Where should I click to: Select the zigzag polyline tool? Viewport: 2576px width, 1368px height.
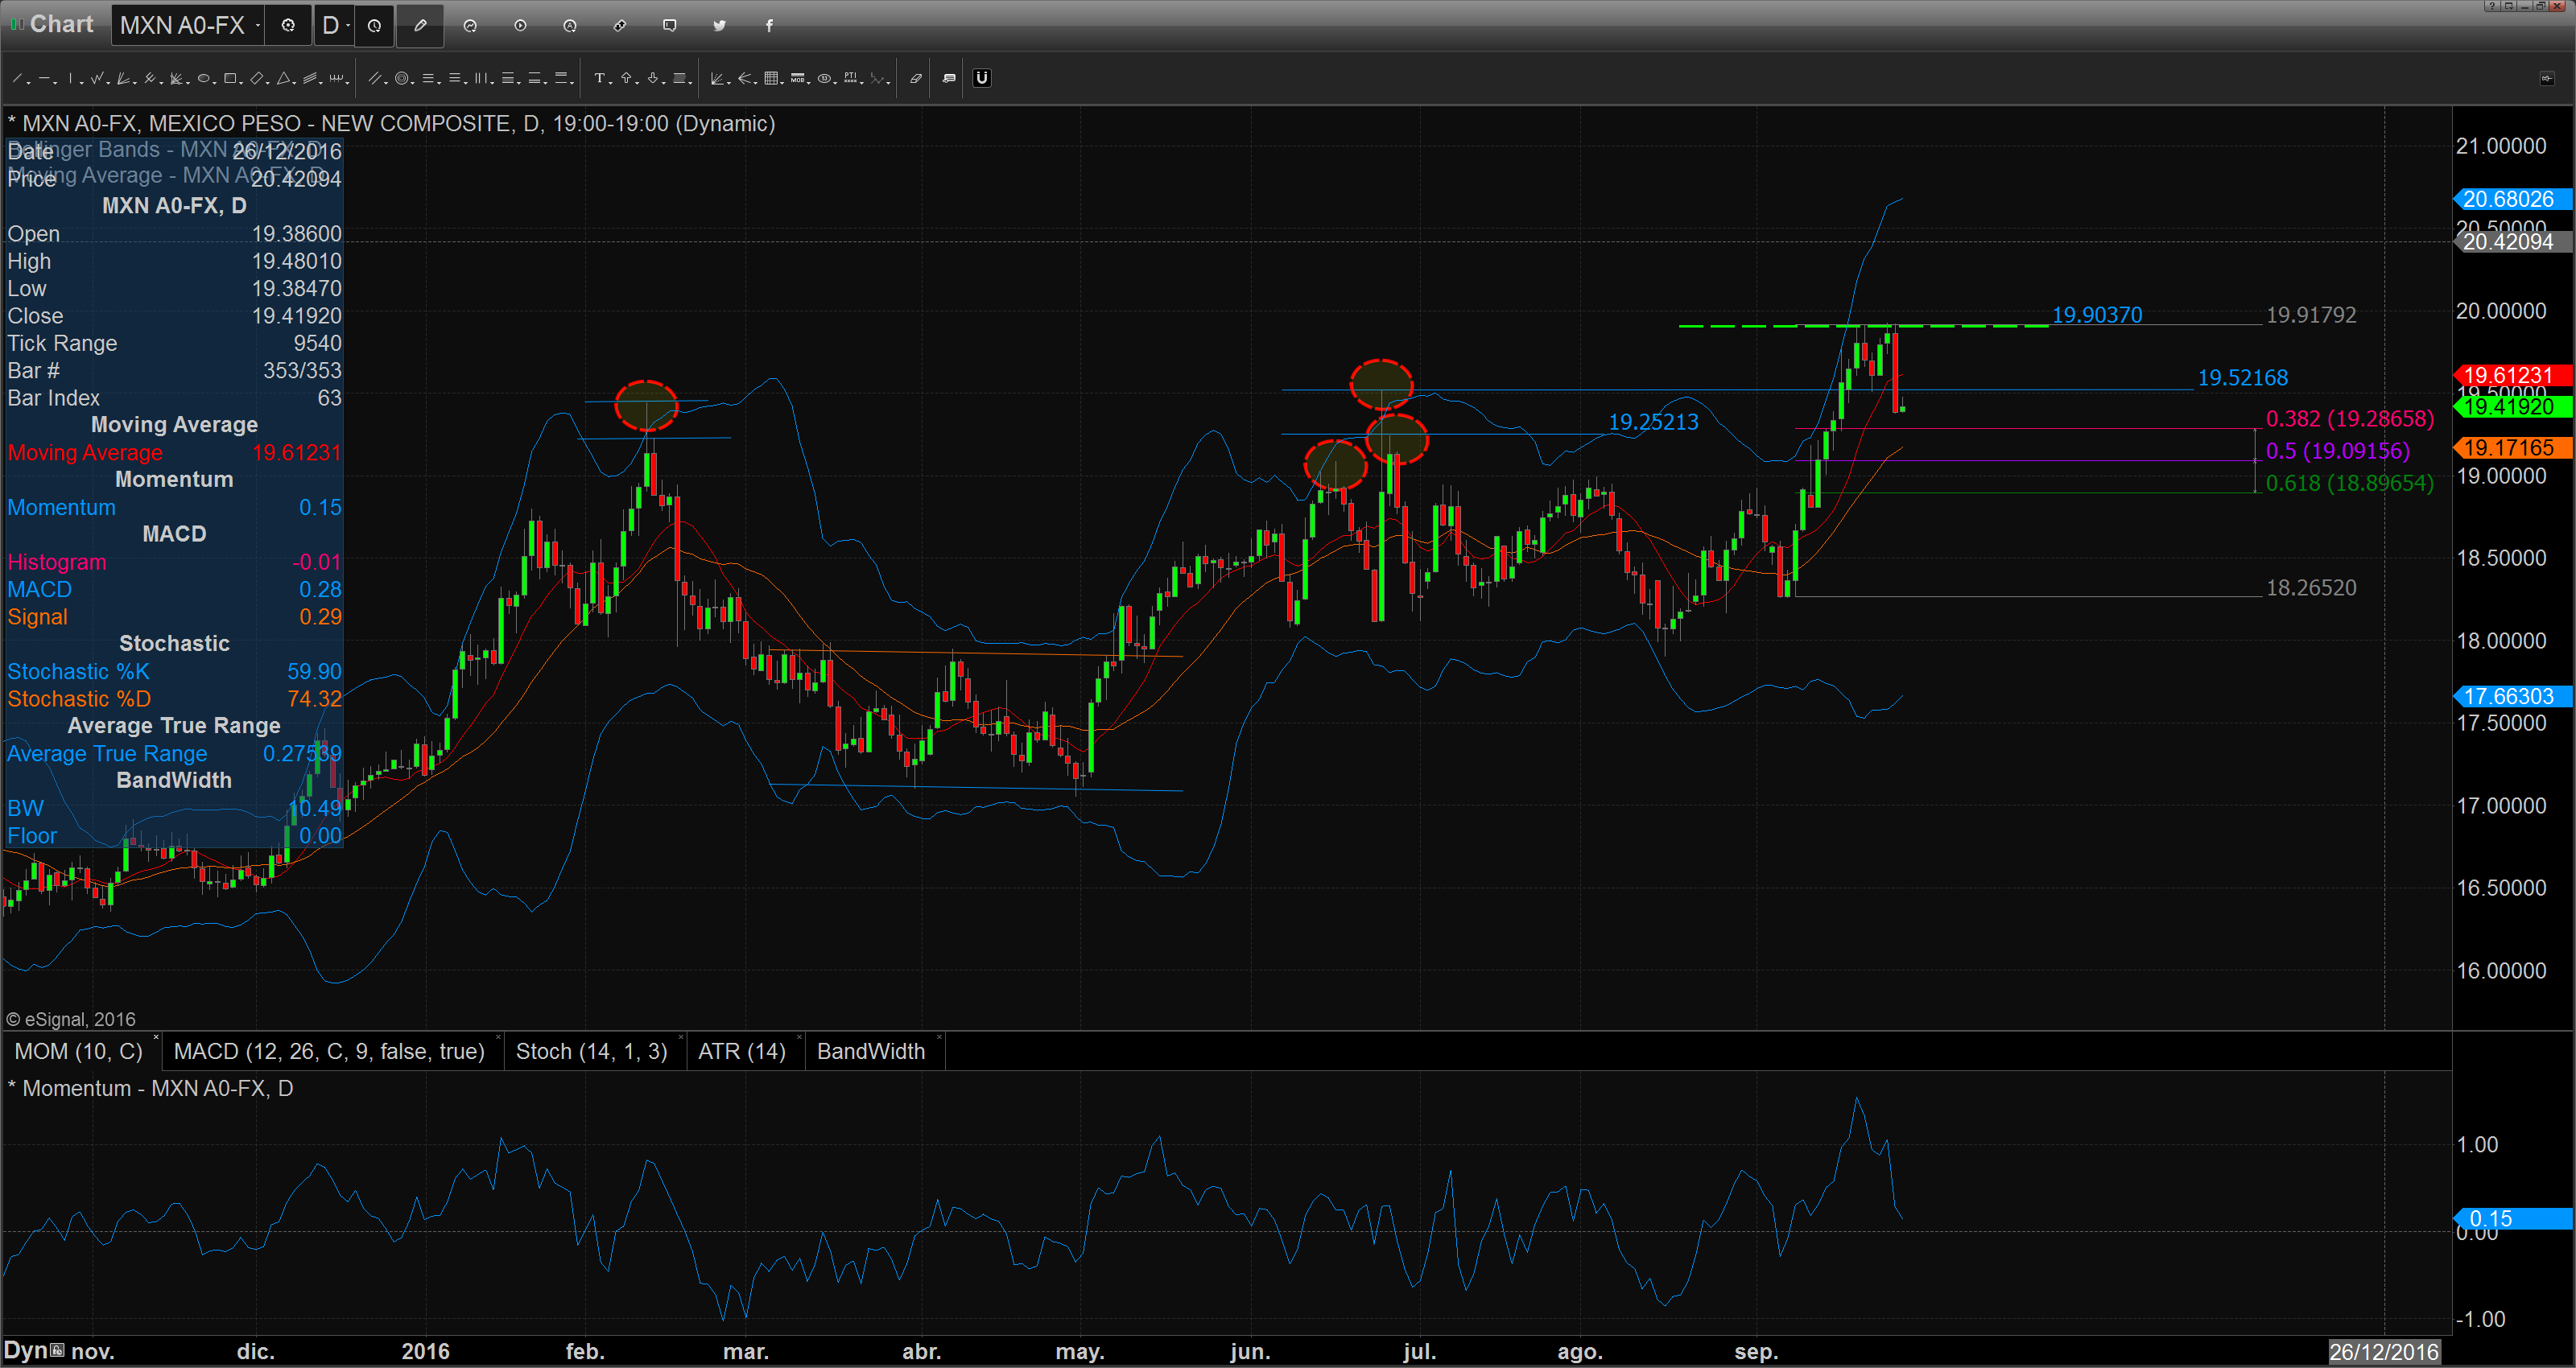pos(97,78)
